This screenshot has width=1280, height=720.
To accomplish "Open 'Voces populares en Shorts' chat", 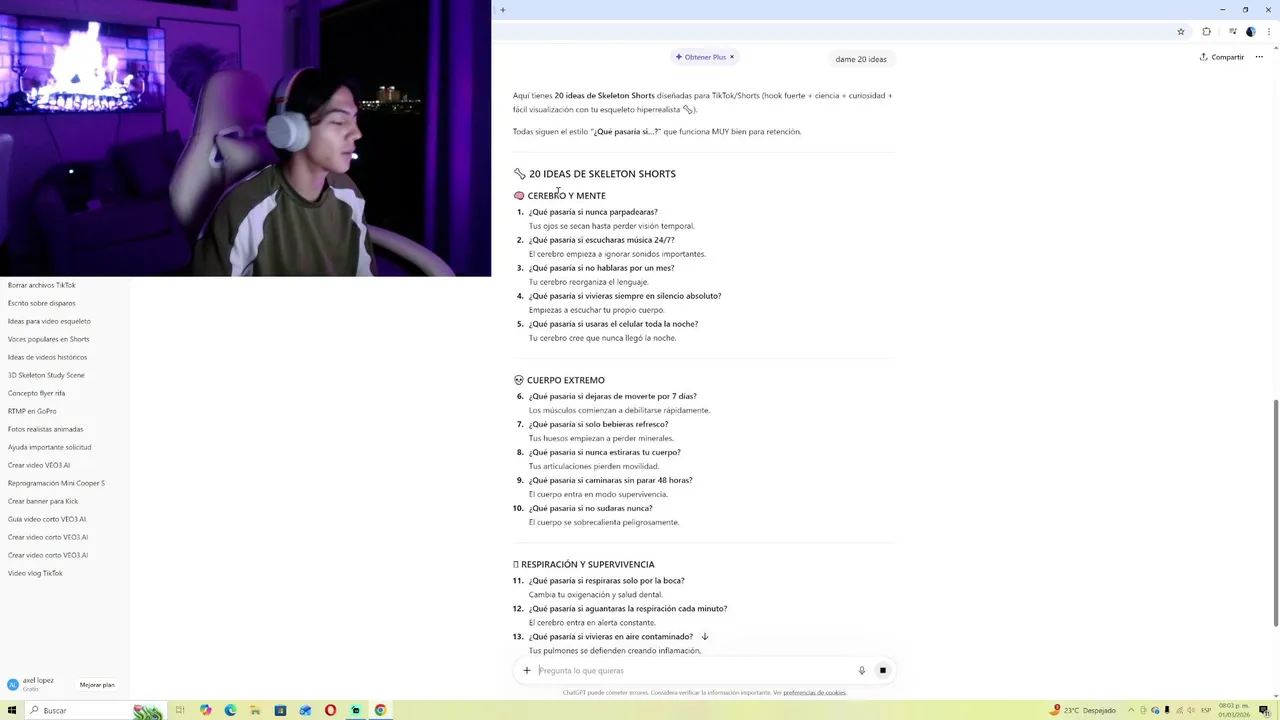I will click(x=48, y=339).
